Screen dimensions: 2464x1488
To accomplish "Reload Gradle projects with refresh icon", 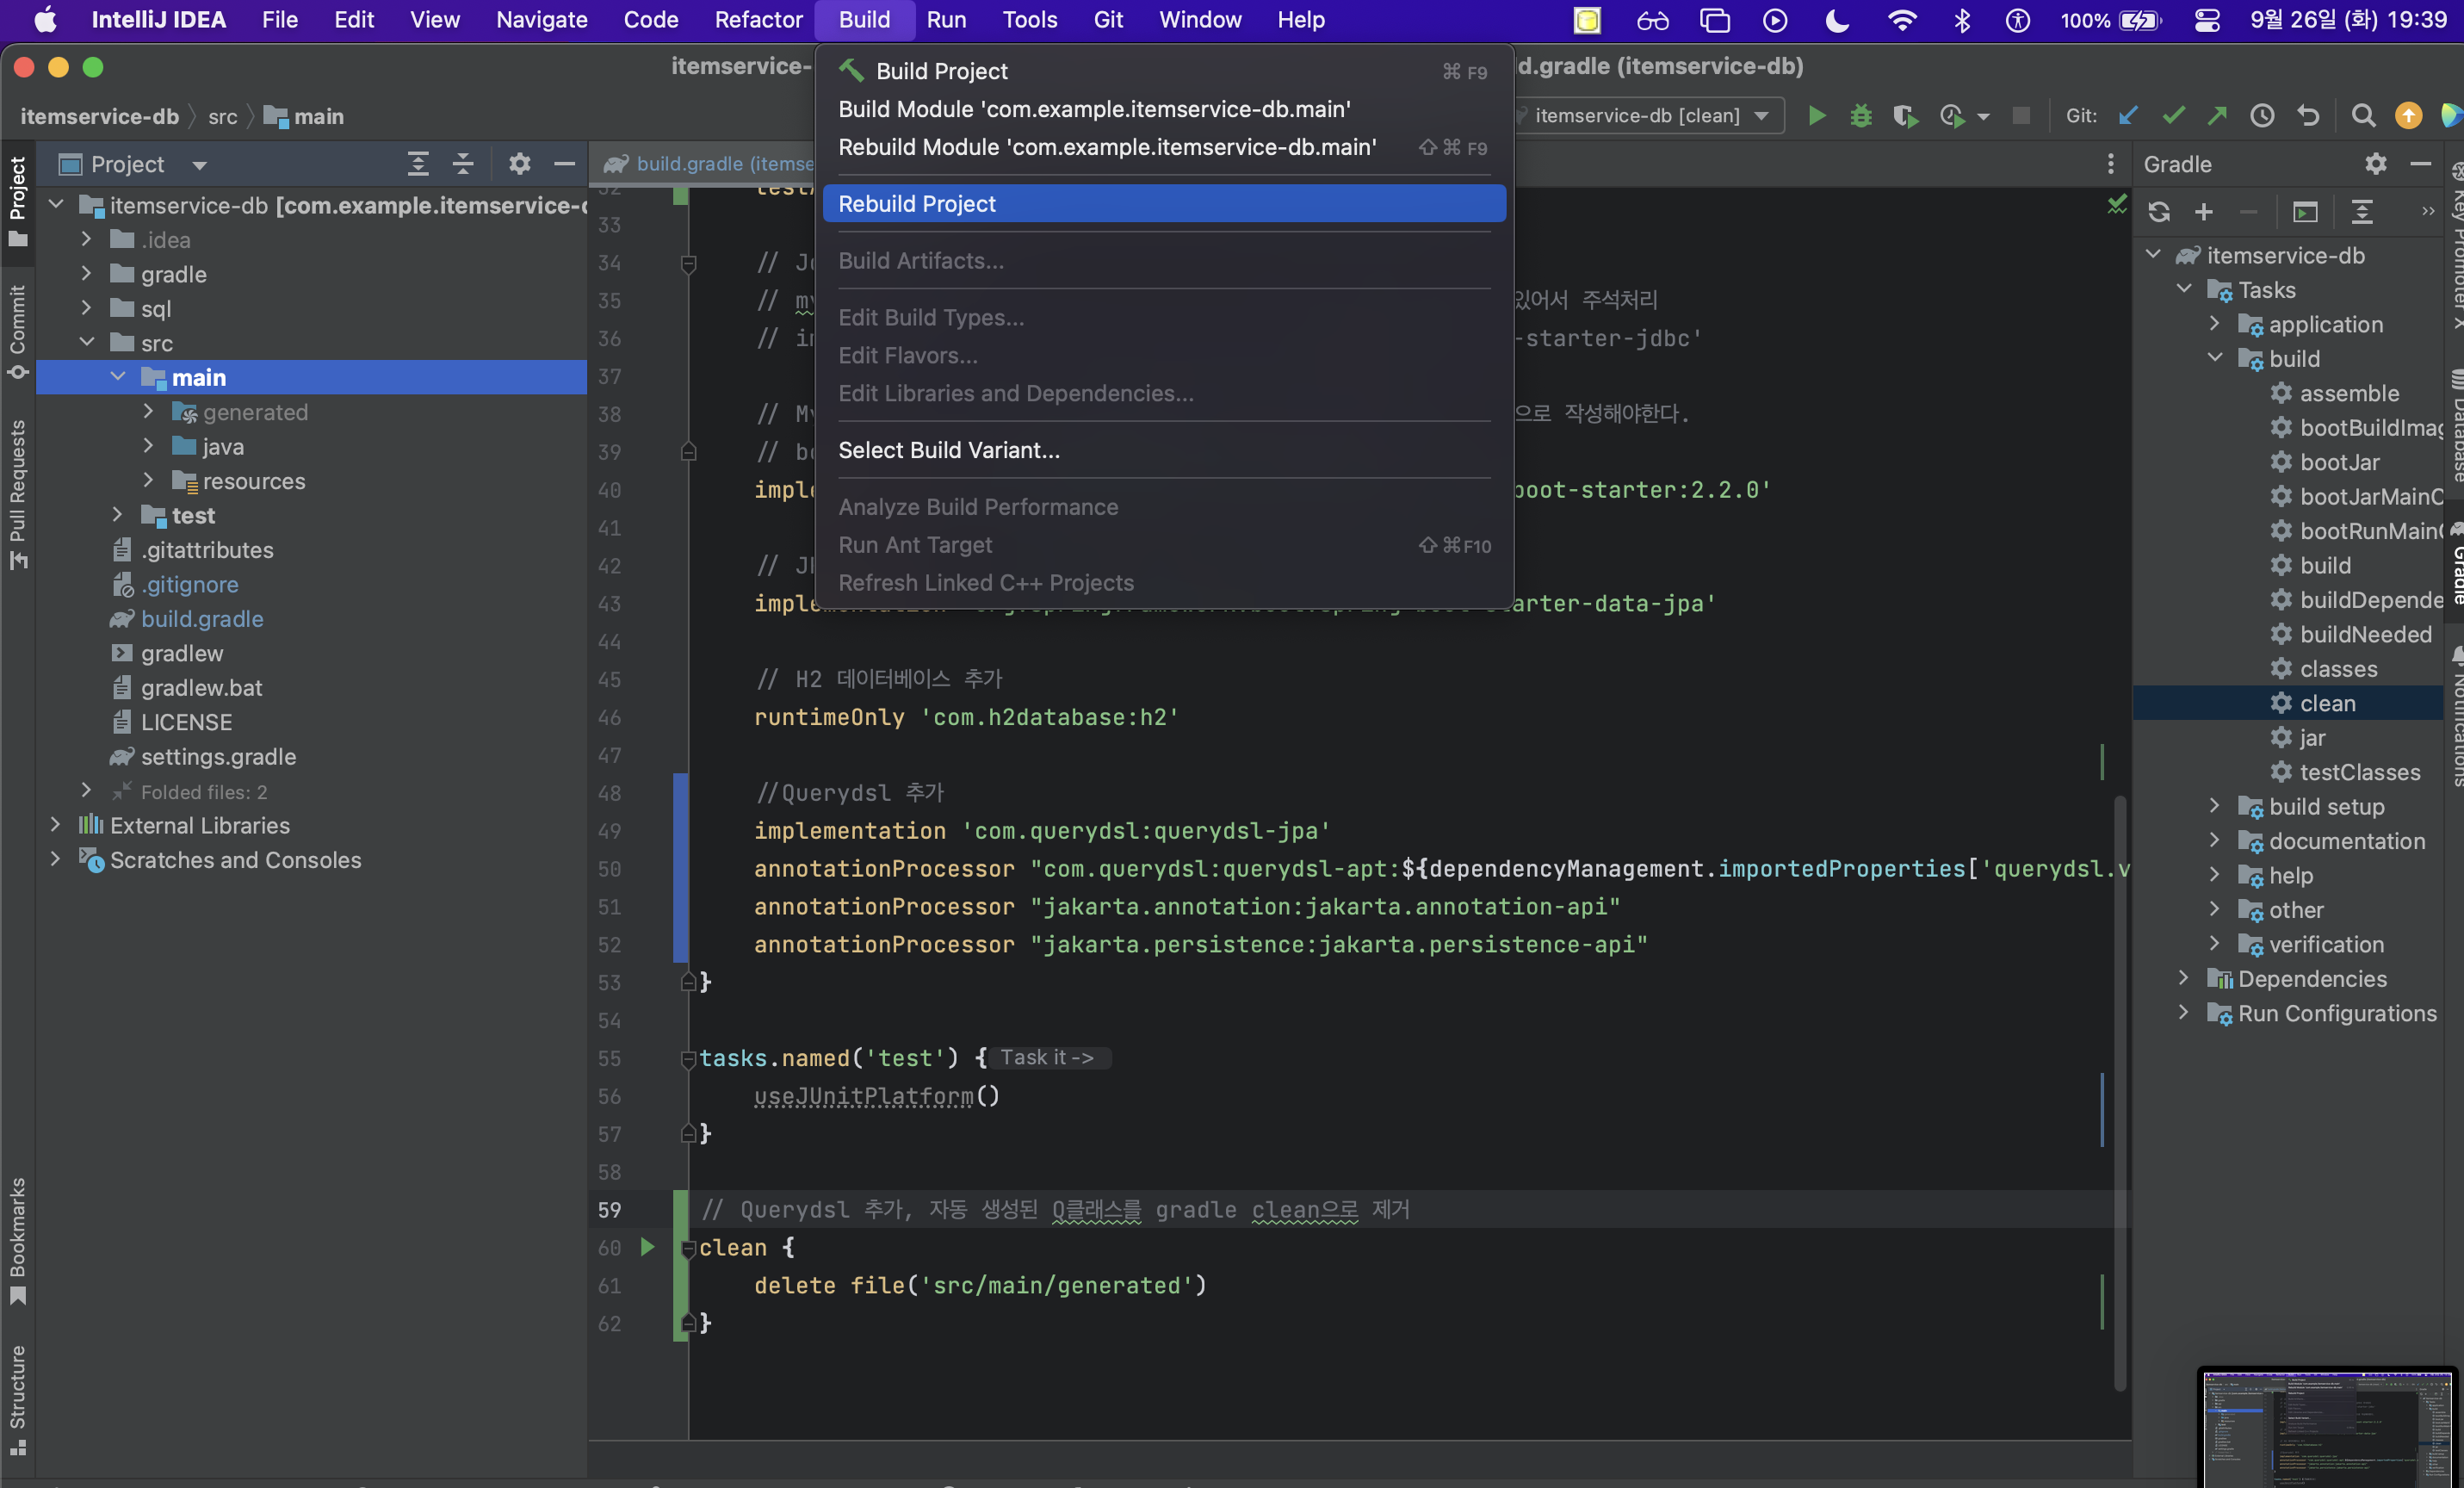I will click(2158, 212).
